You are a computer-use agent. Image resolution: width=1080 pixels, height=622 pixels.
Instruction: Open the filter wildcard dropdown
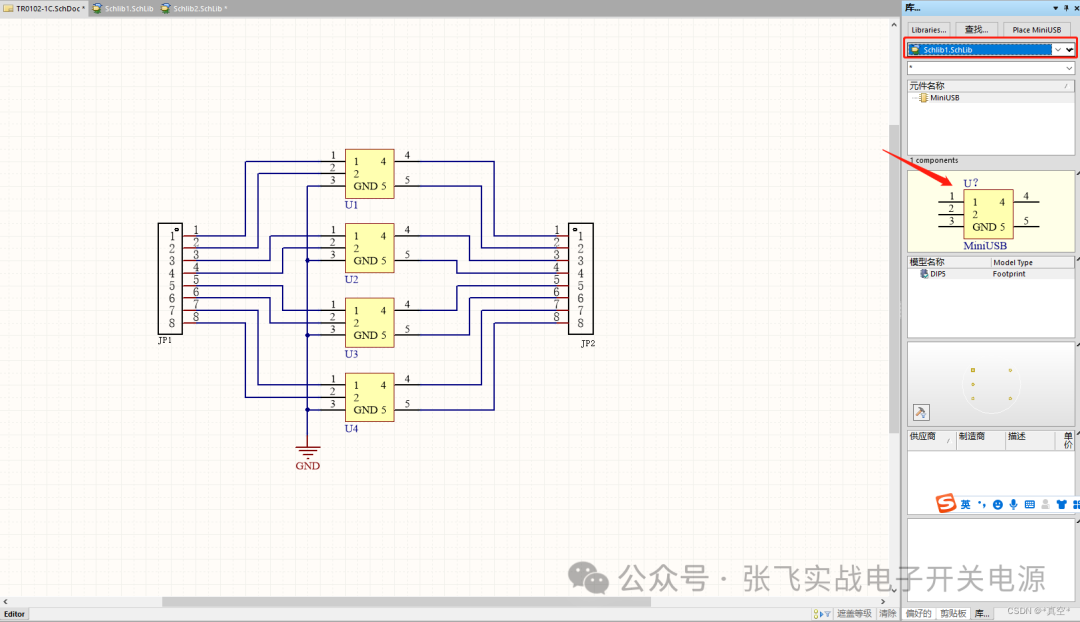[x=1068, y=67]
